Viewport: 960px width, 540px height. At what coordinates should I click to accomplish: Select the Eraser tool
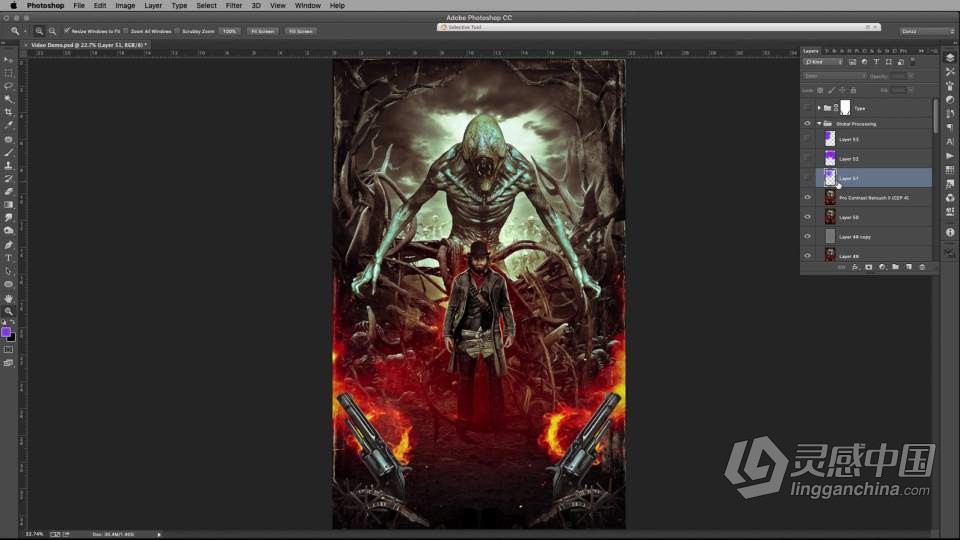9,192
